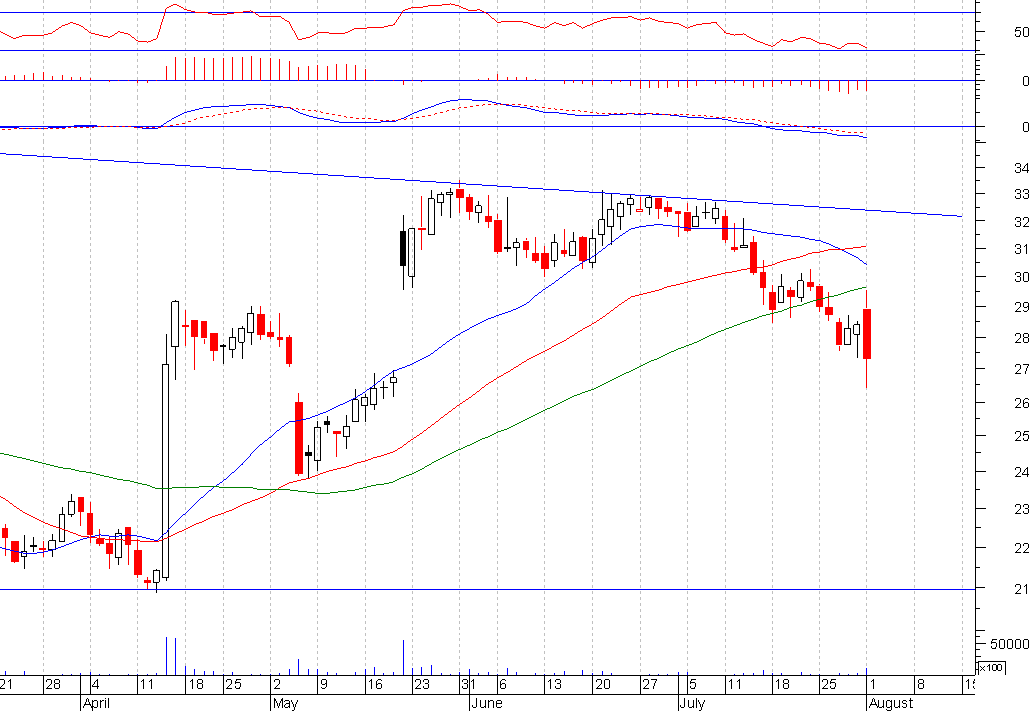Click price level 30 on the price axis
The width and height of the screenshot is (1033, 711).
1022,277
